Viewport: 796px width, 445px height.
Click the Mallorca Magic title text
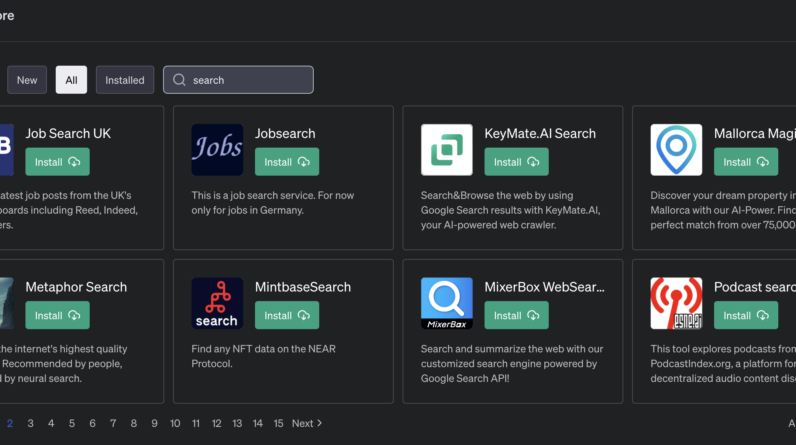click(755, 133)
